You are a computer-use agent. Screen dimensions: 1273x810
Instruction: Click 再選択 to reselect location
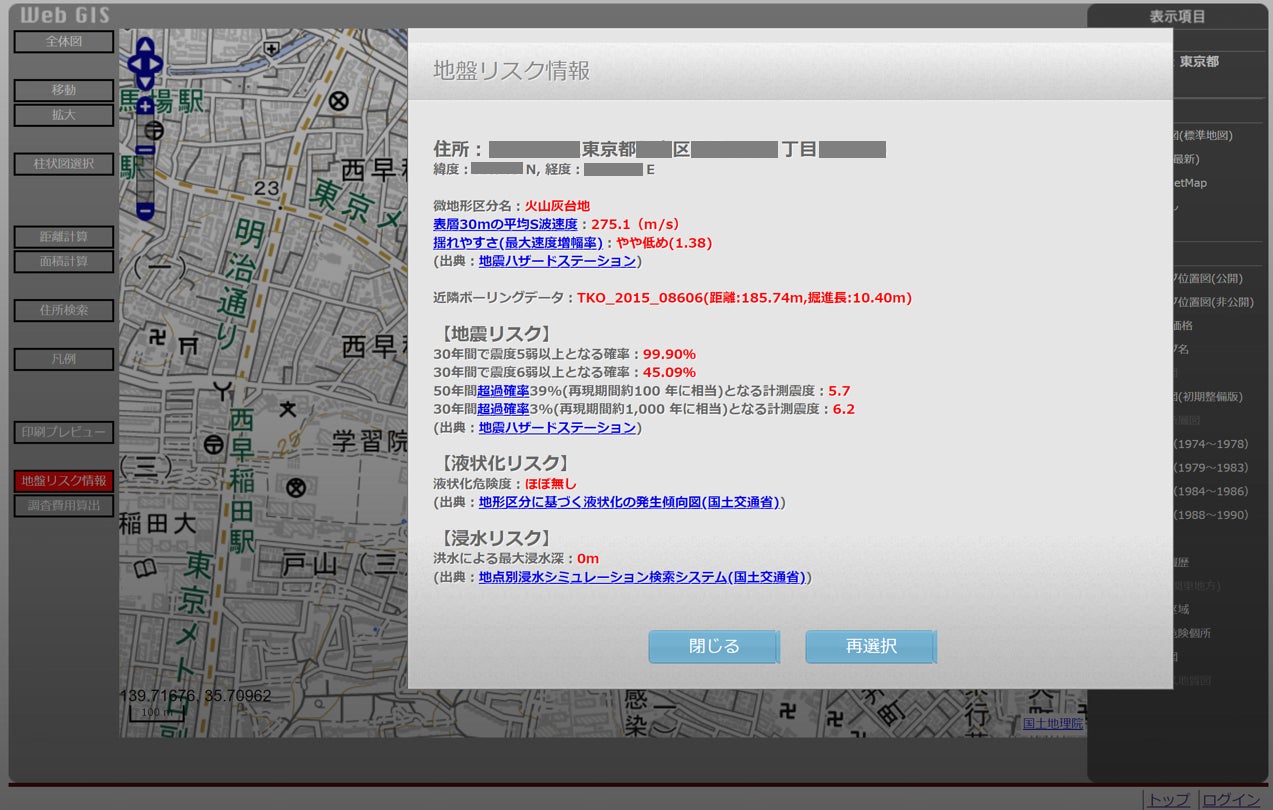click(871, 647)
